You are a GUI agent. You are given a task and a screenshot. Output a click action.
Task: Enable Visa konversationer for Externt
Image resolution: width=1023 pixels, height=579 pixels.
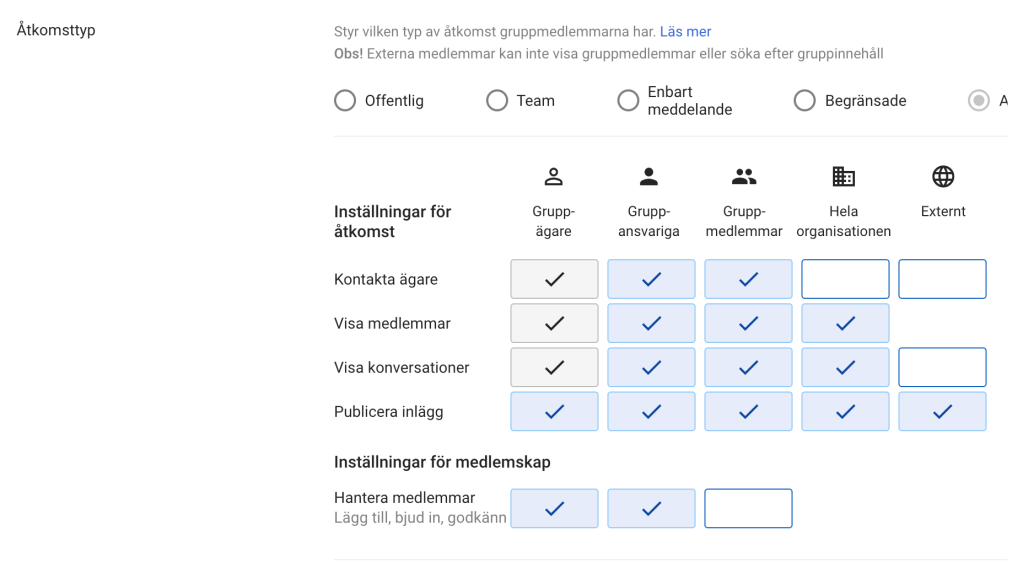tap(942, 367)
